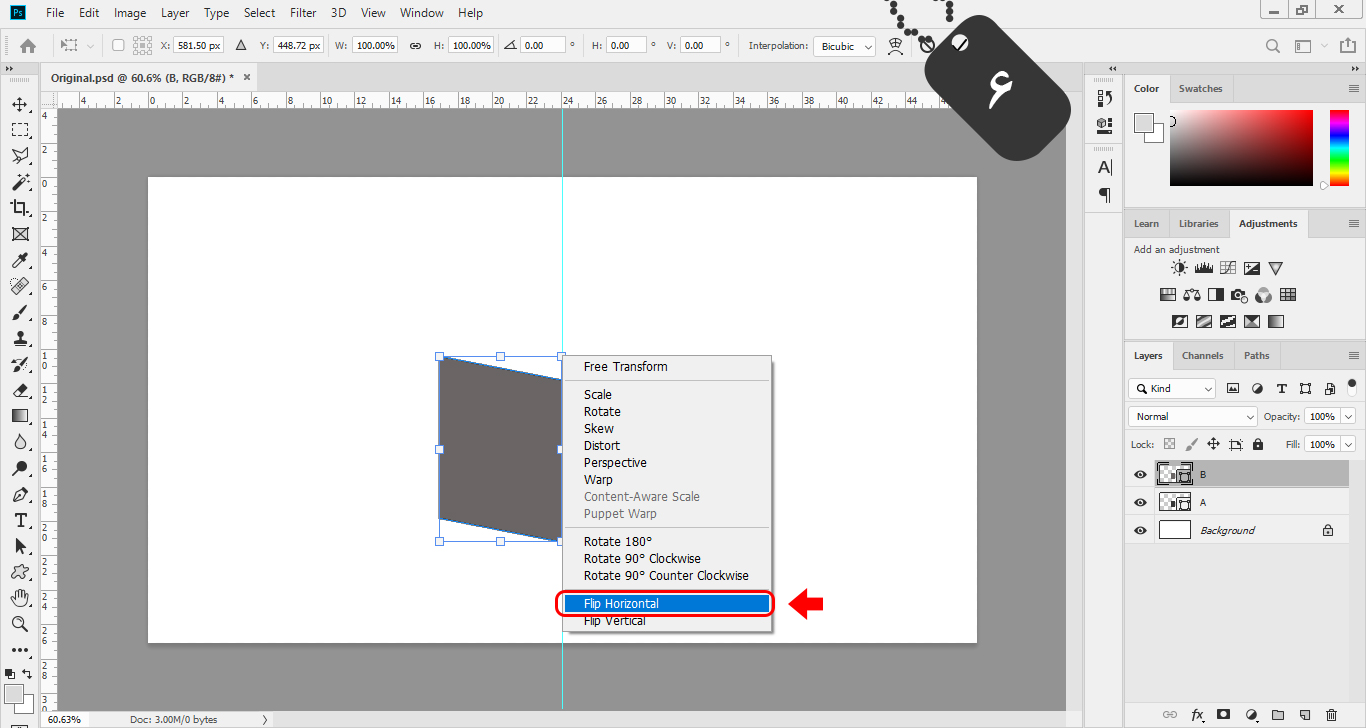Select the Hand tool
This screenshot has height=728, width=1366.
click(x=20, y=598)
